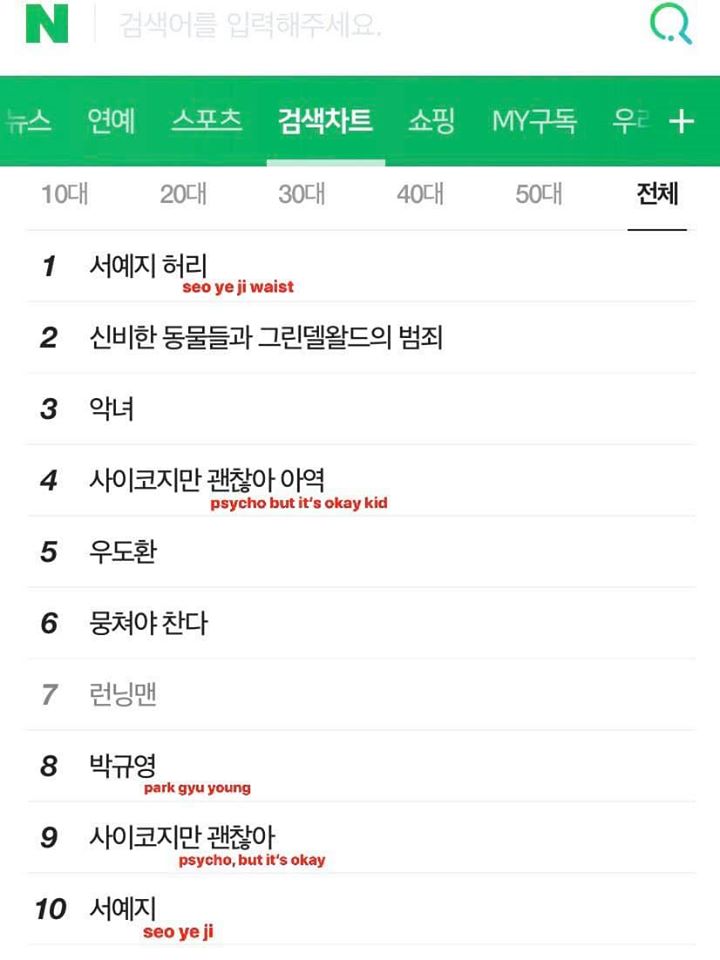Click the rank 3 term 악녀
Screen dimensions: 720x960
point(111,409)
